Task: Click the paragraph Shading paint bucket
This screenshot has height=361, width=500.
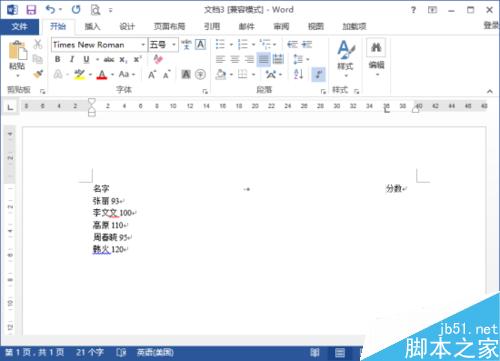Action: 221,74
